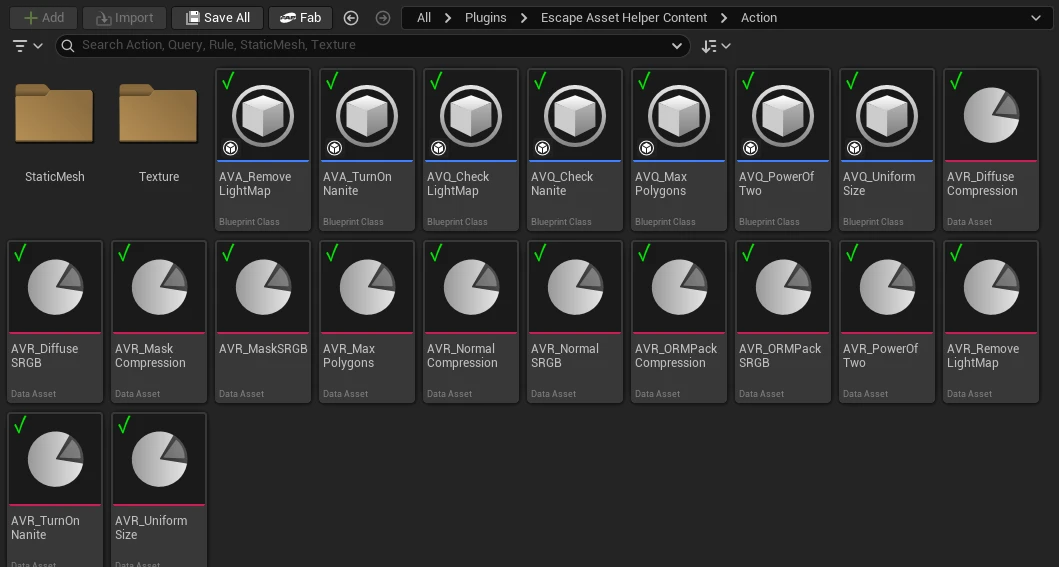Select the AVR_UniformSize data asset
1059x567 pixels.
pyautogui.click(x=159, y=490)
